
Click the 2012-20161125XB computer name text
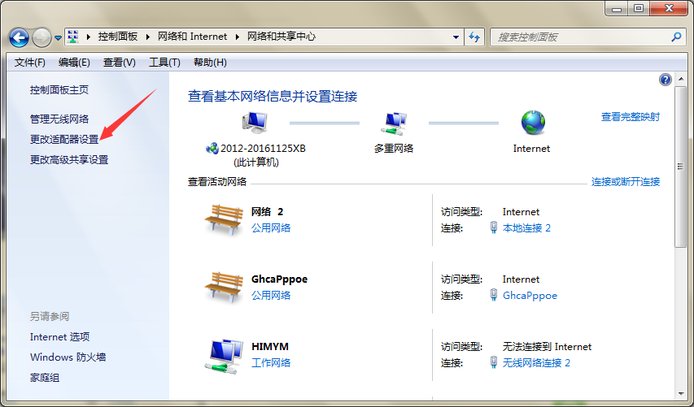[x=263, y=148]
